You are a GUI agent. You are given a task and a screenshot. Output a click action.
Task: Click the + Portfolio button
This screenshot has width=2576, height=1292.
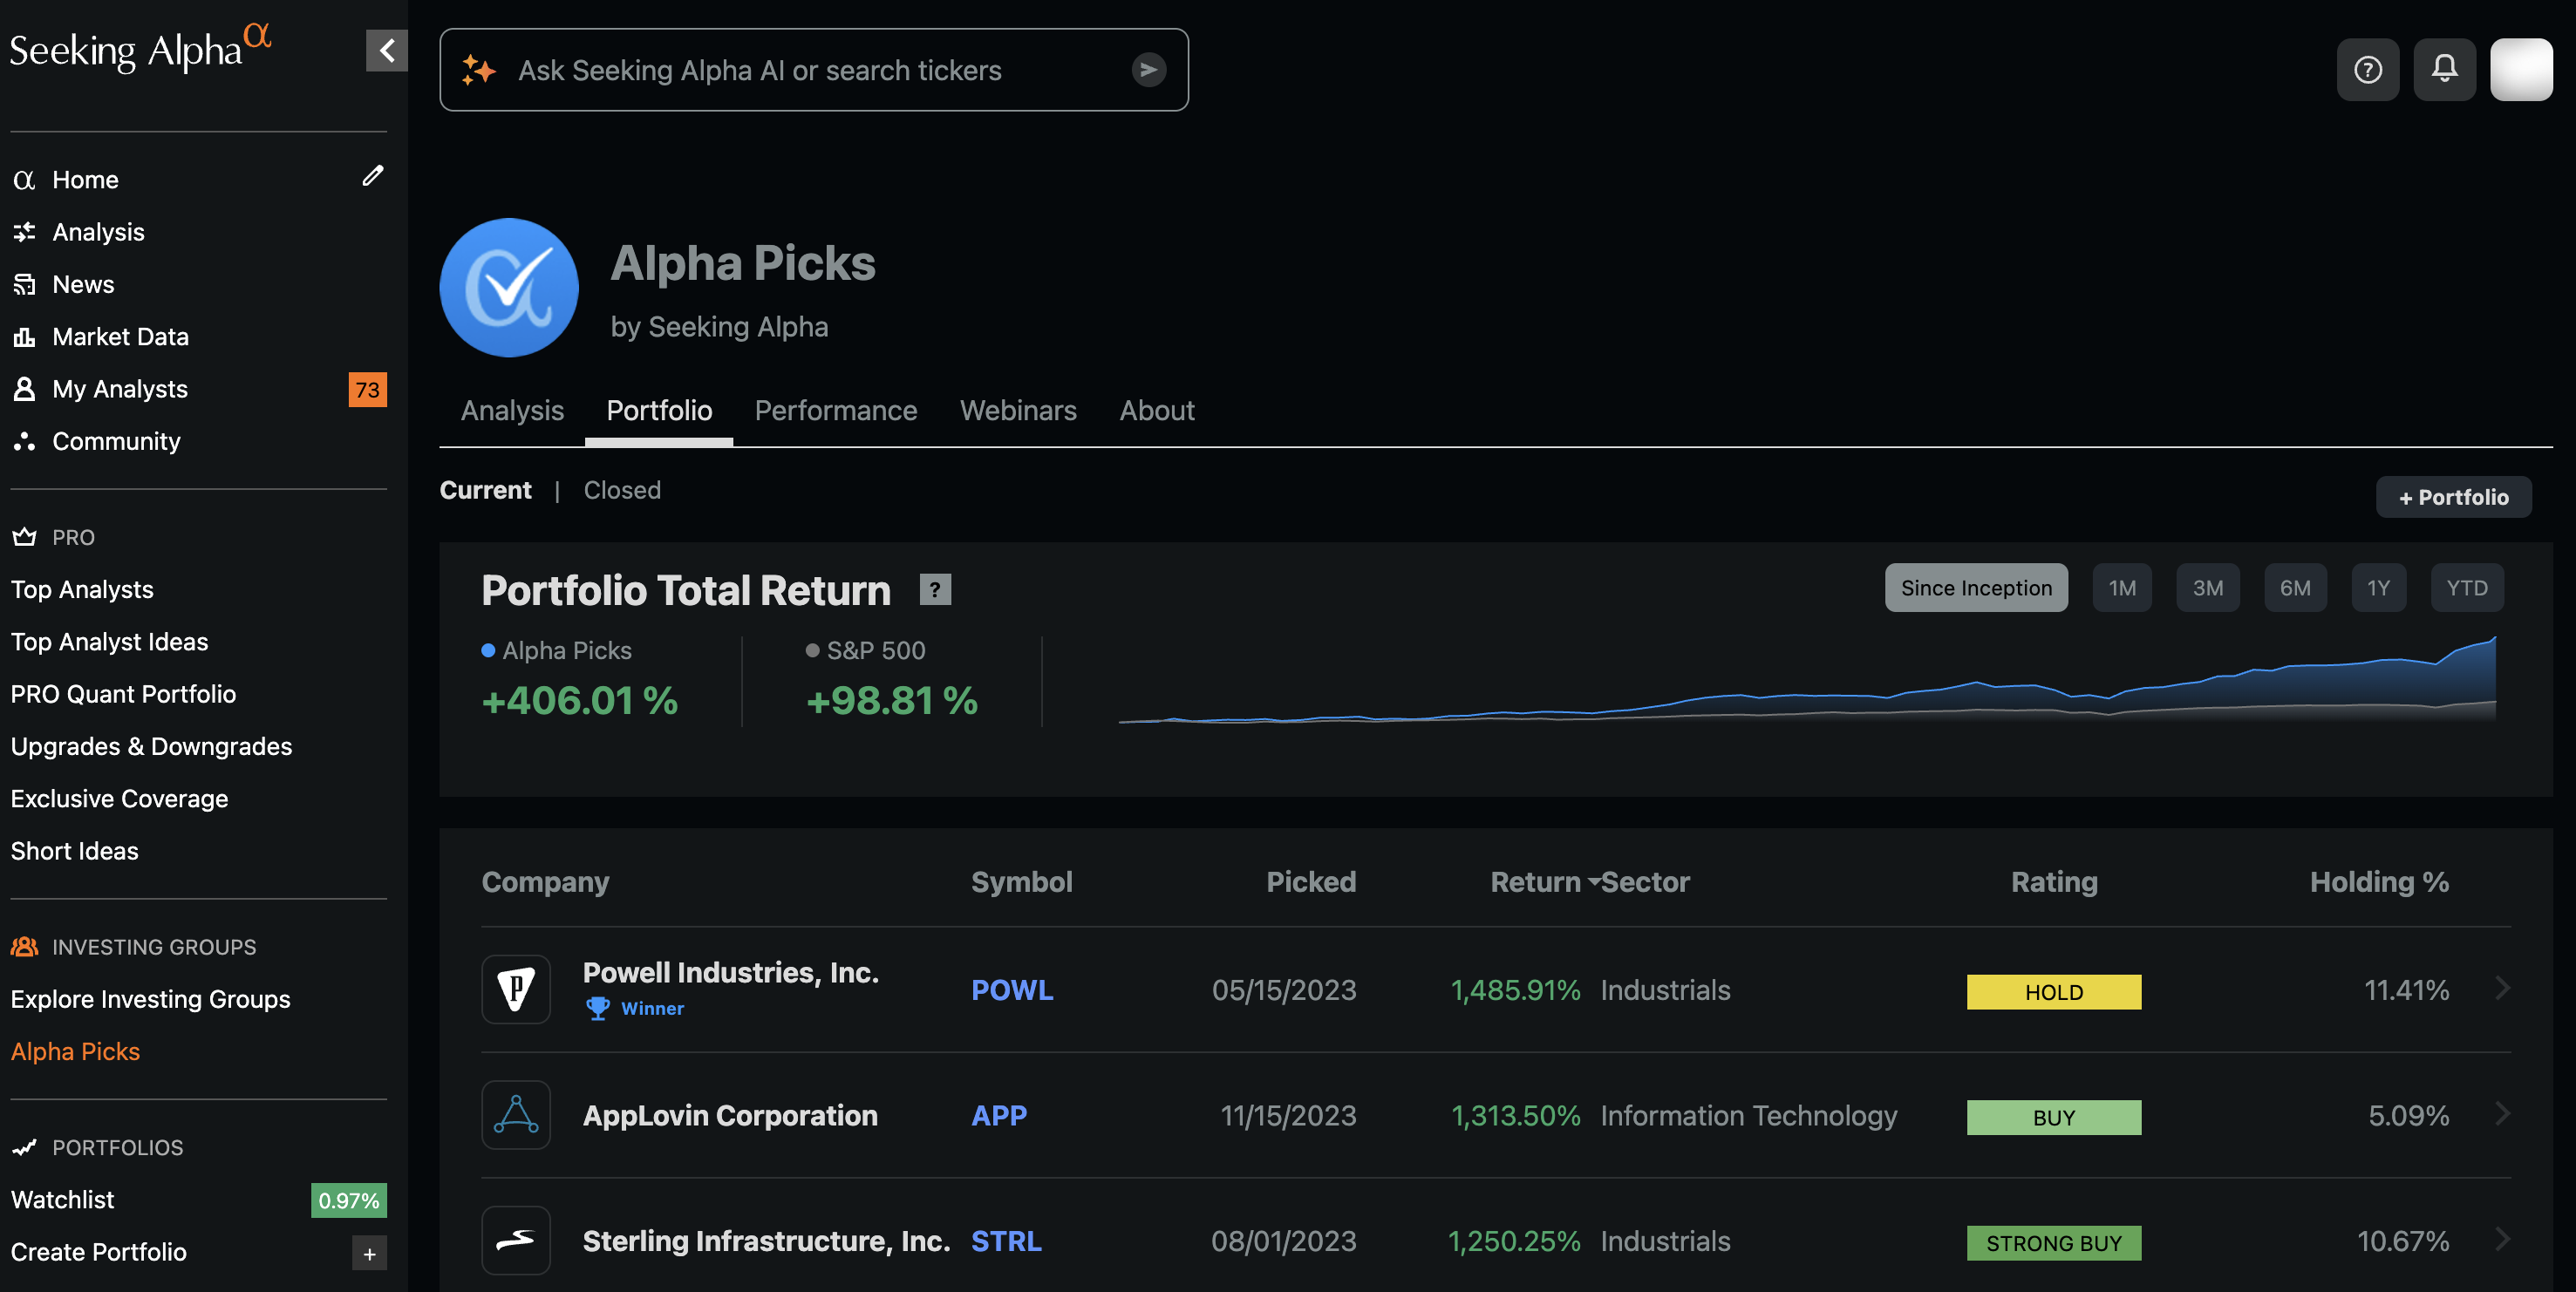click(2453, 497)
